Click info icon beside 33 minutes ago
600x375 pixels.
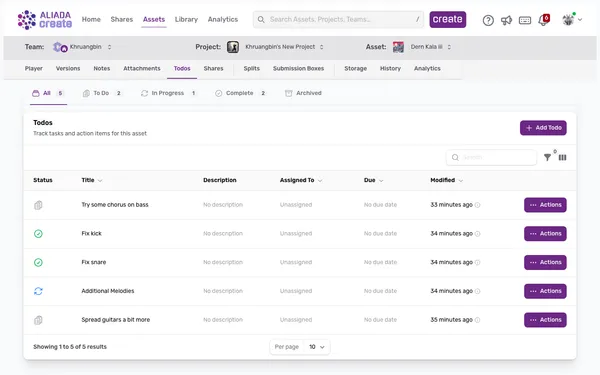[x=477, y=205]
